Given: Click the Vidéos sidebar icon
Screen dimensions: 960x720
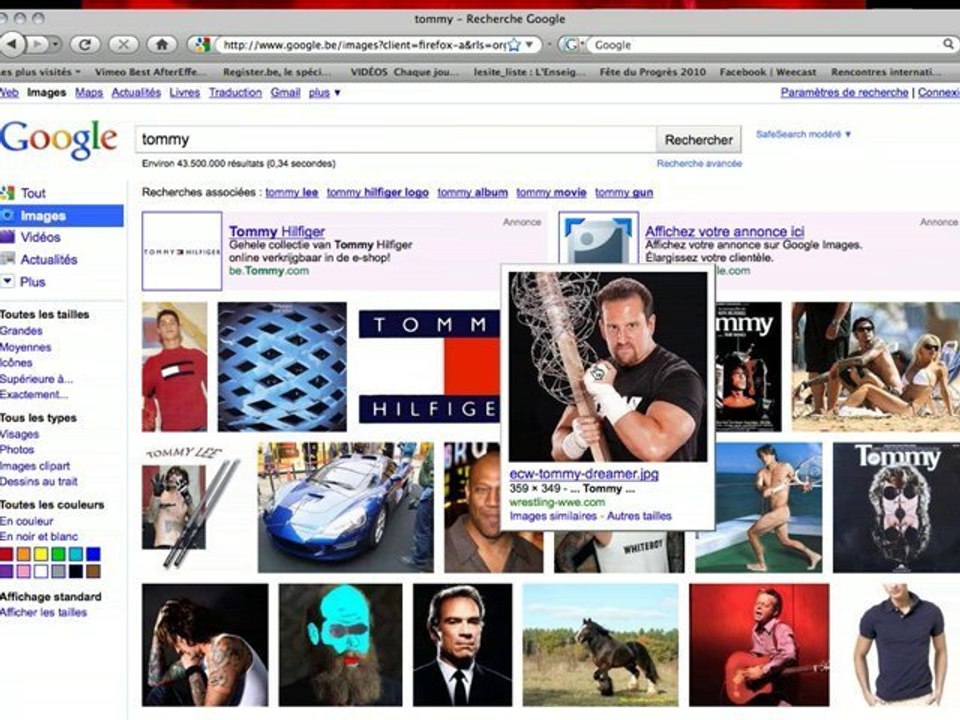Looking at the screenshot, I should tap(8, 237).
